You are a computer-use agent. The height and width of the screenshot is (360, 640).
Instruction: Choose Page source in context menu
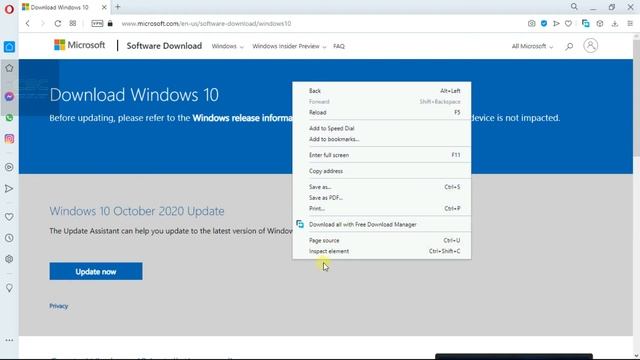tap(382, 240)
